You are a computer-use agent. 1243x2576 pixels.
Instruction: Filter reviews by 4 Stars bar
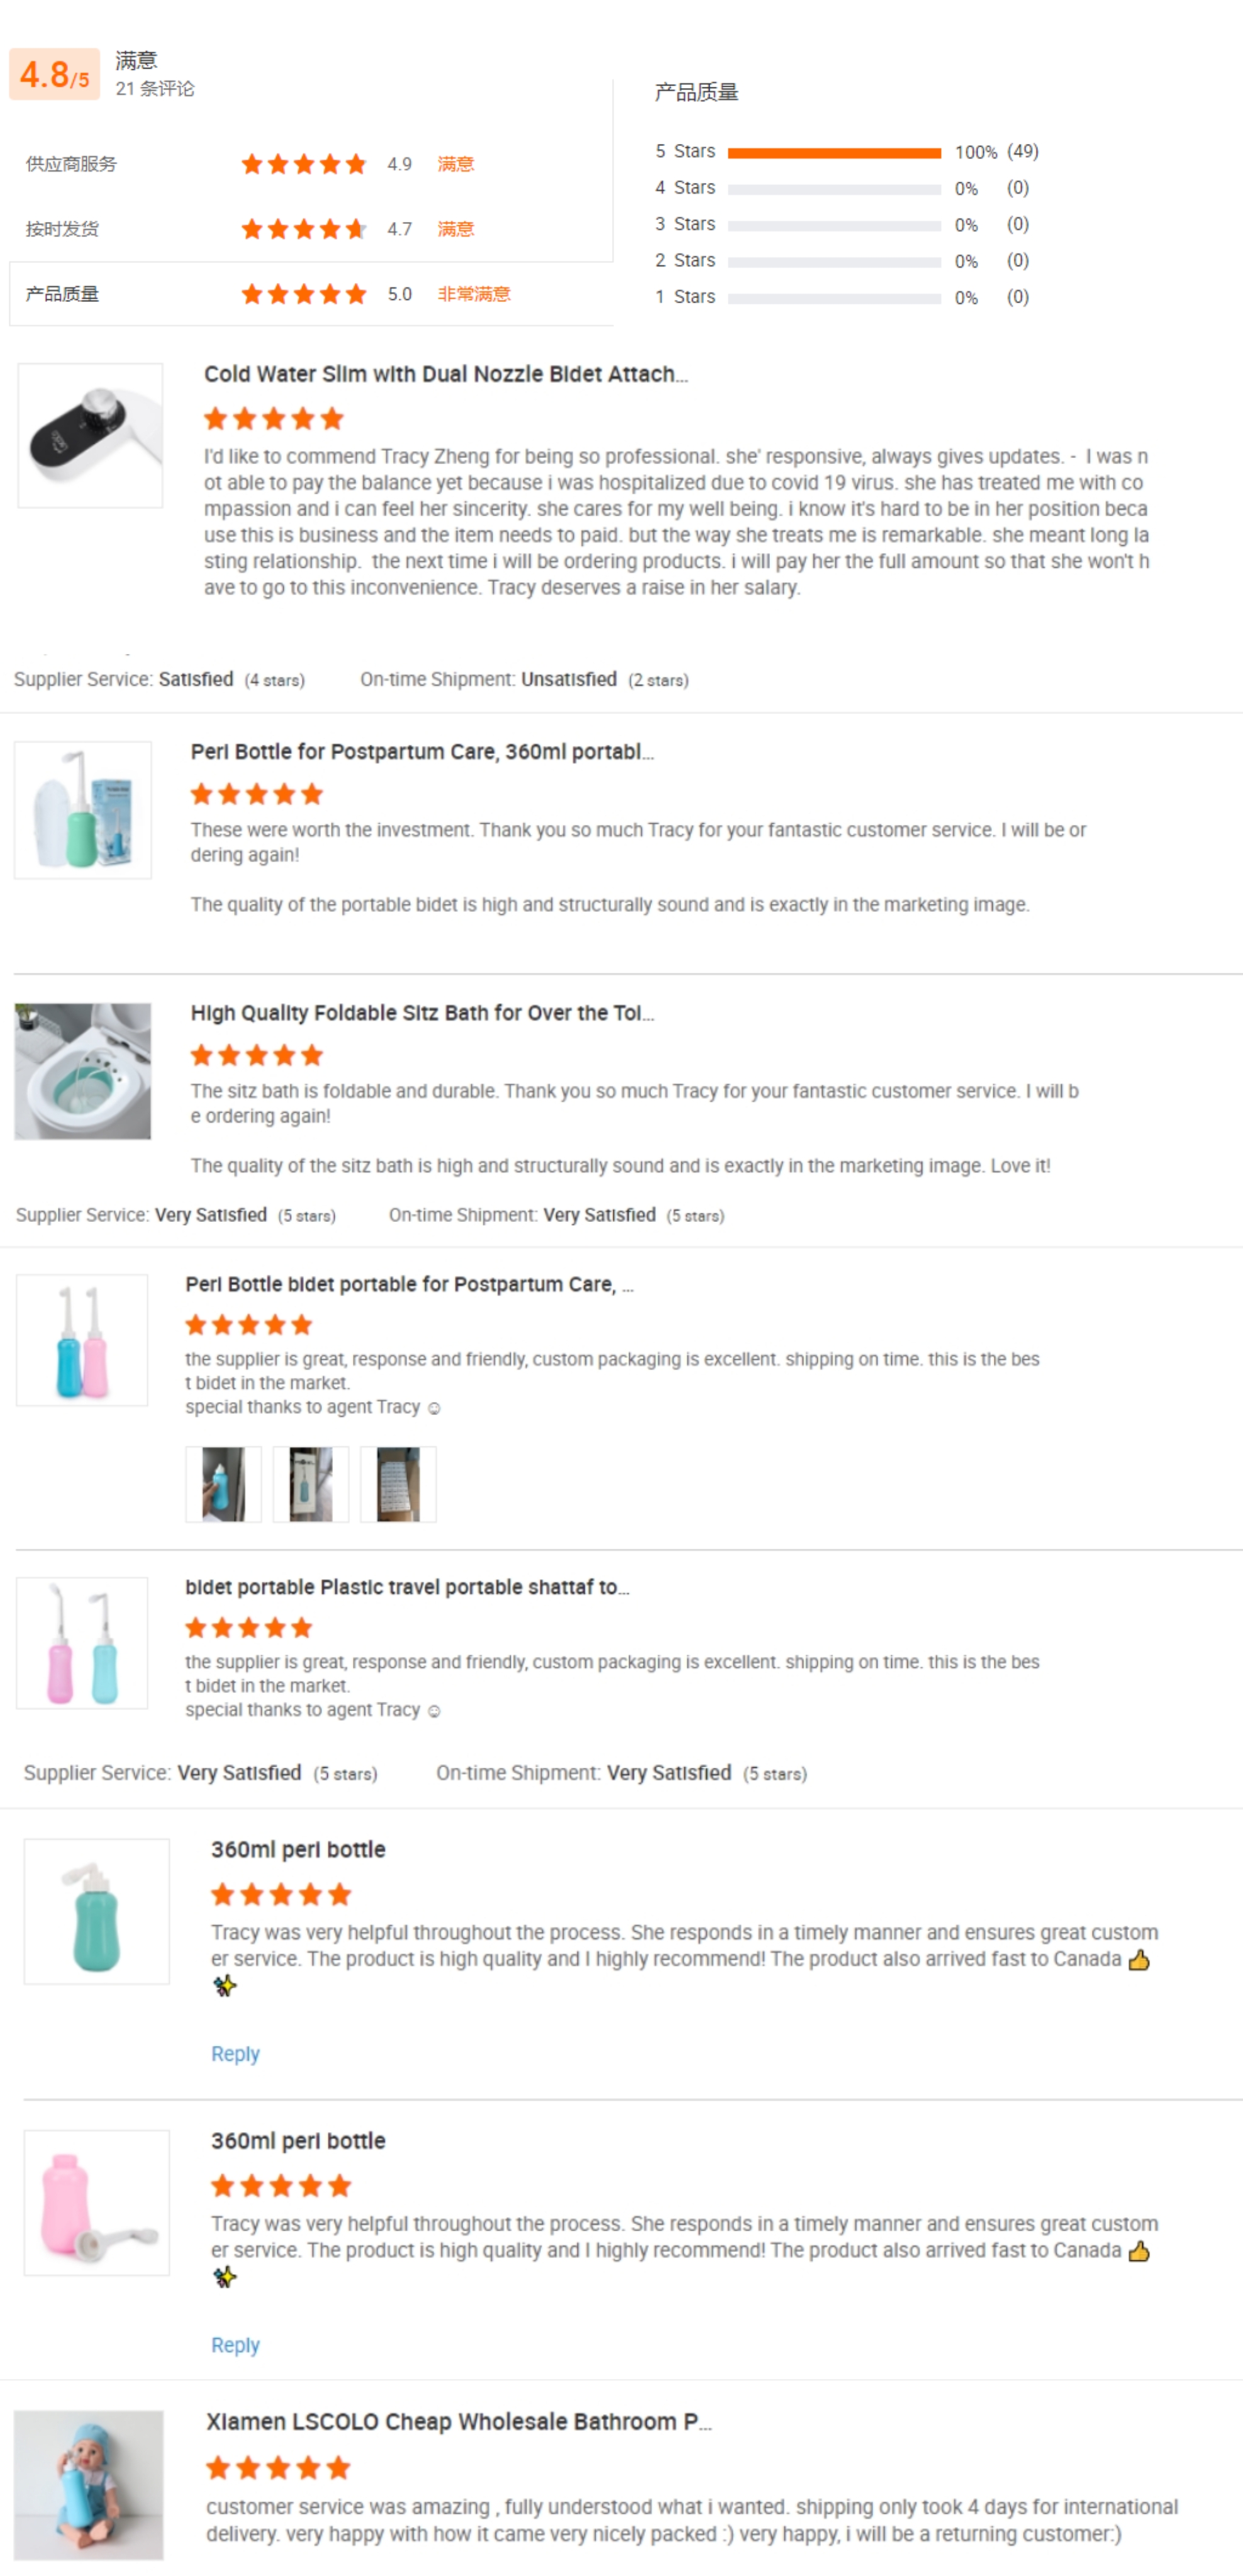coord(833,189)
